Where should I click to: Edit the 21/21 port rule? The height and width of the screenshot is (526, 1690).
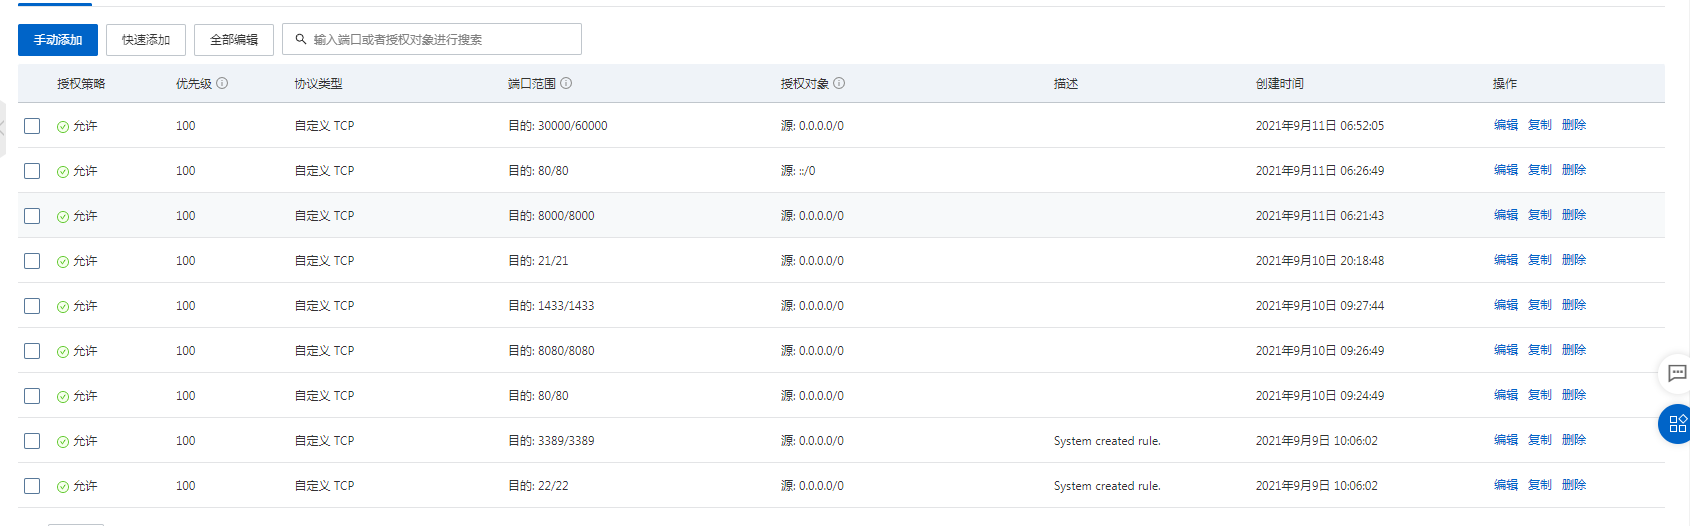coord(1505,260)
